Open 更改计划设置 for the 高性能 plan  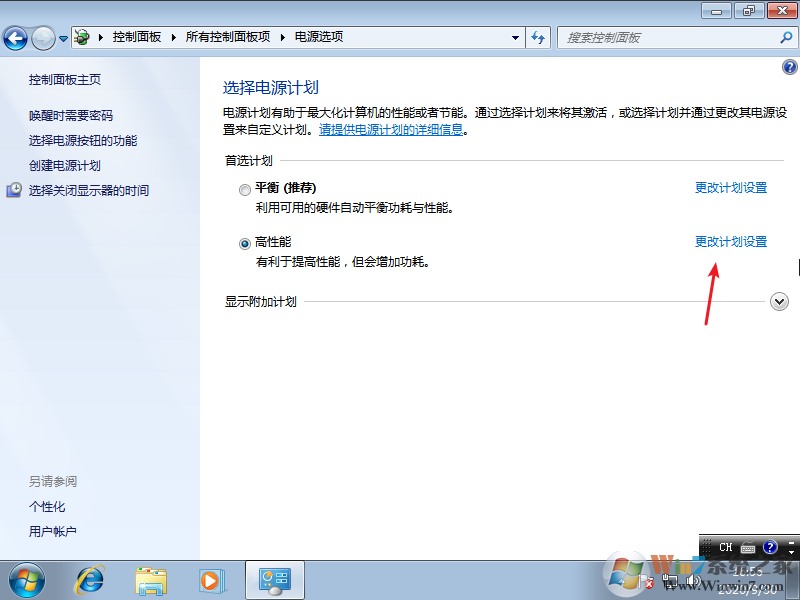click(731, 241)
